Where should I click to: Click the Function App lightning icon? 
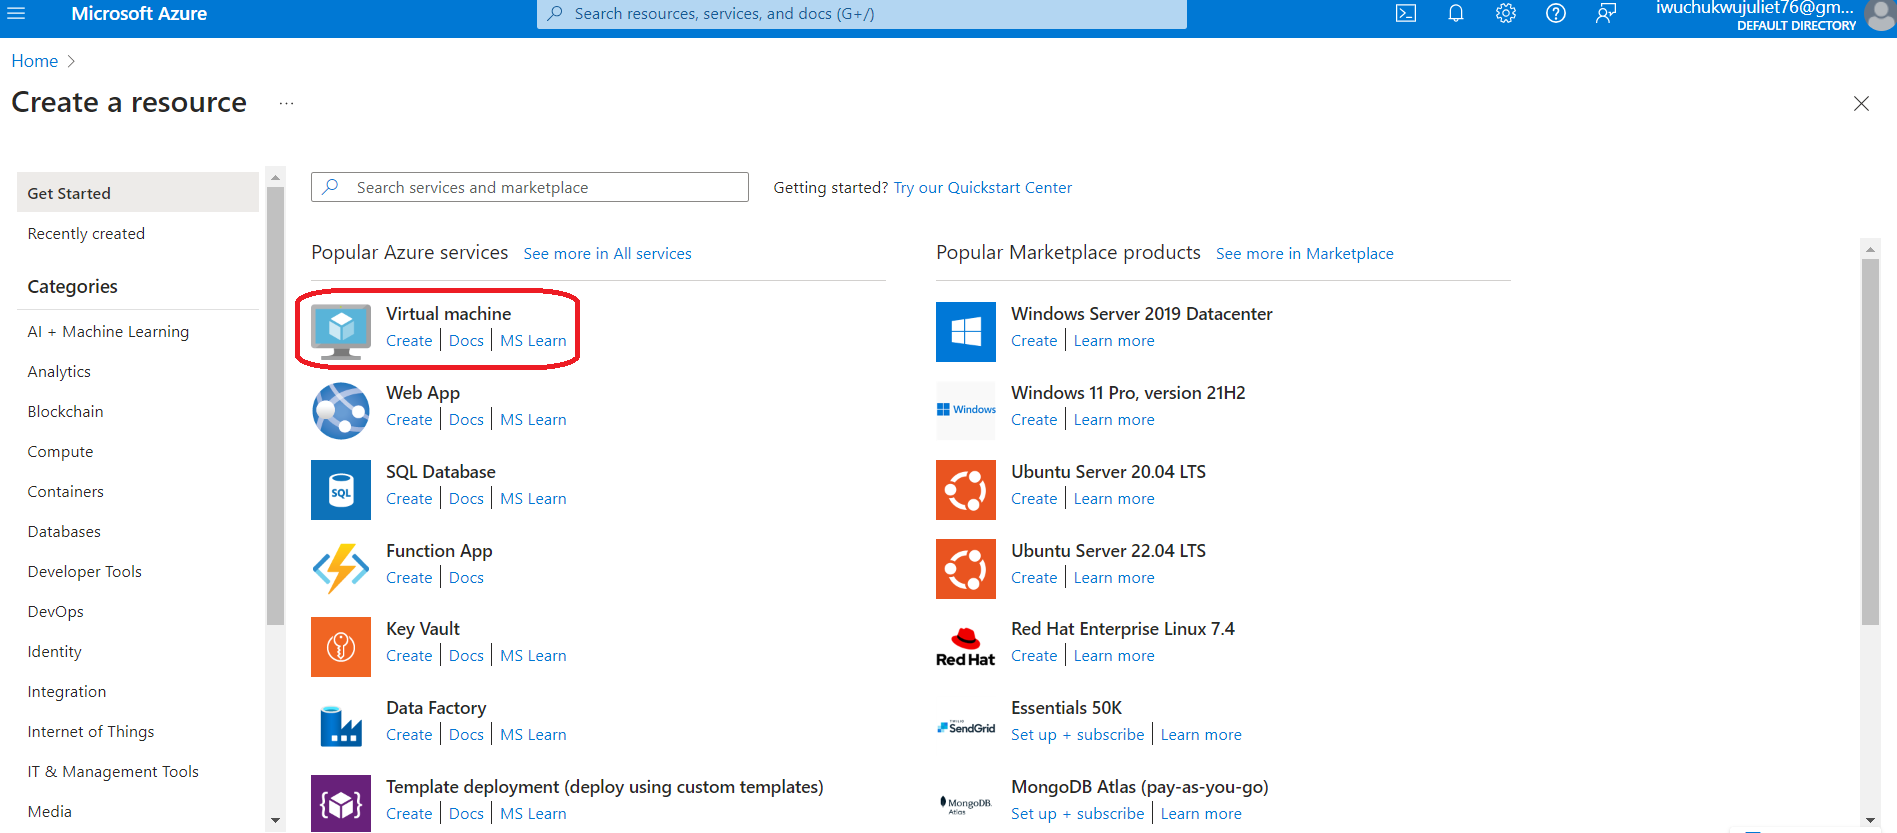pyautogui.click(x=341, y=568)
